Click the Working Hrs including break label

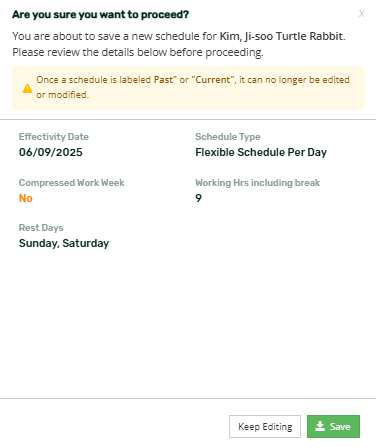(258, 183)
